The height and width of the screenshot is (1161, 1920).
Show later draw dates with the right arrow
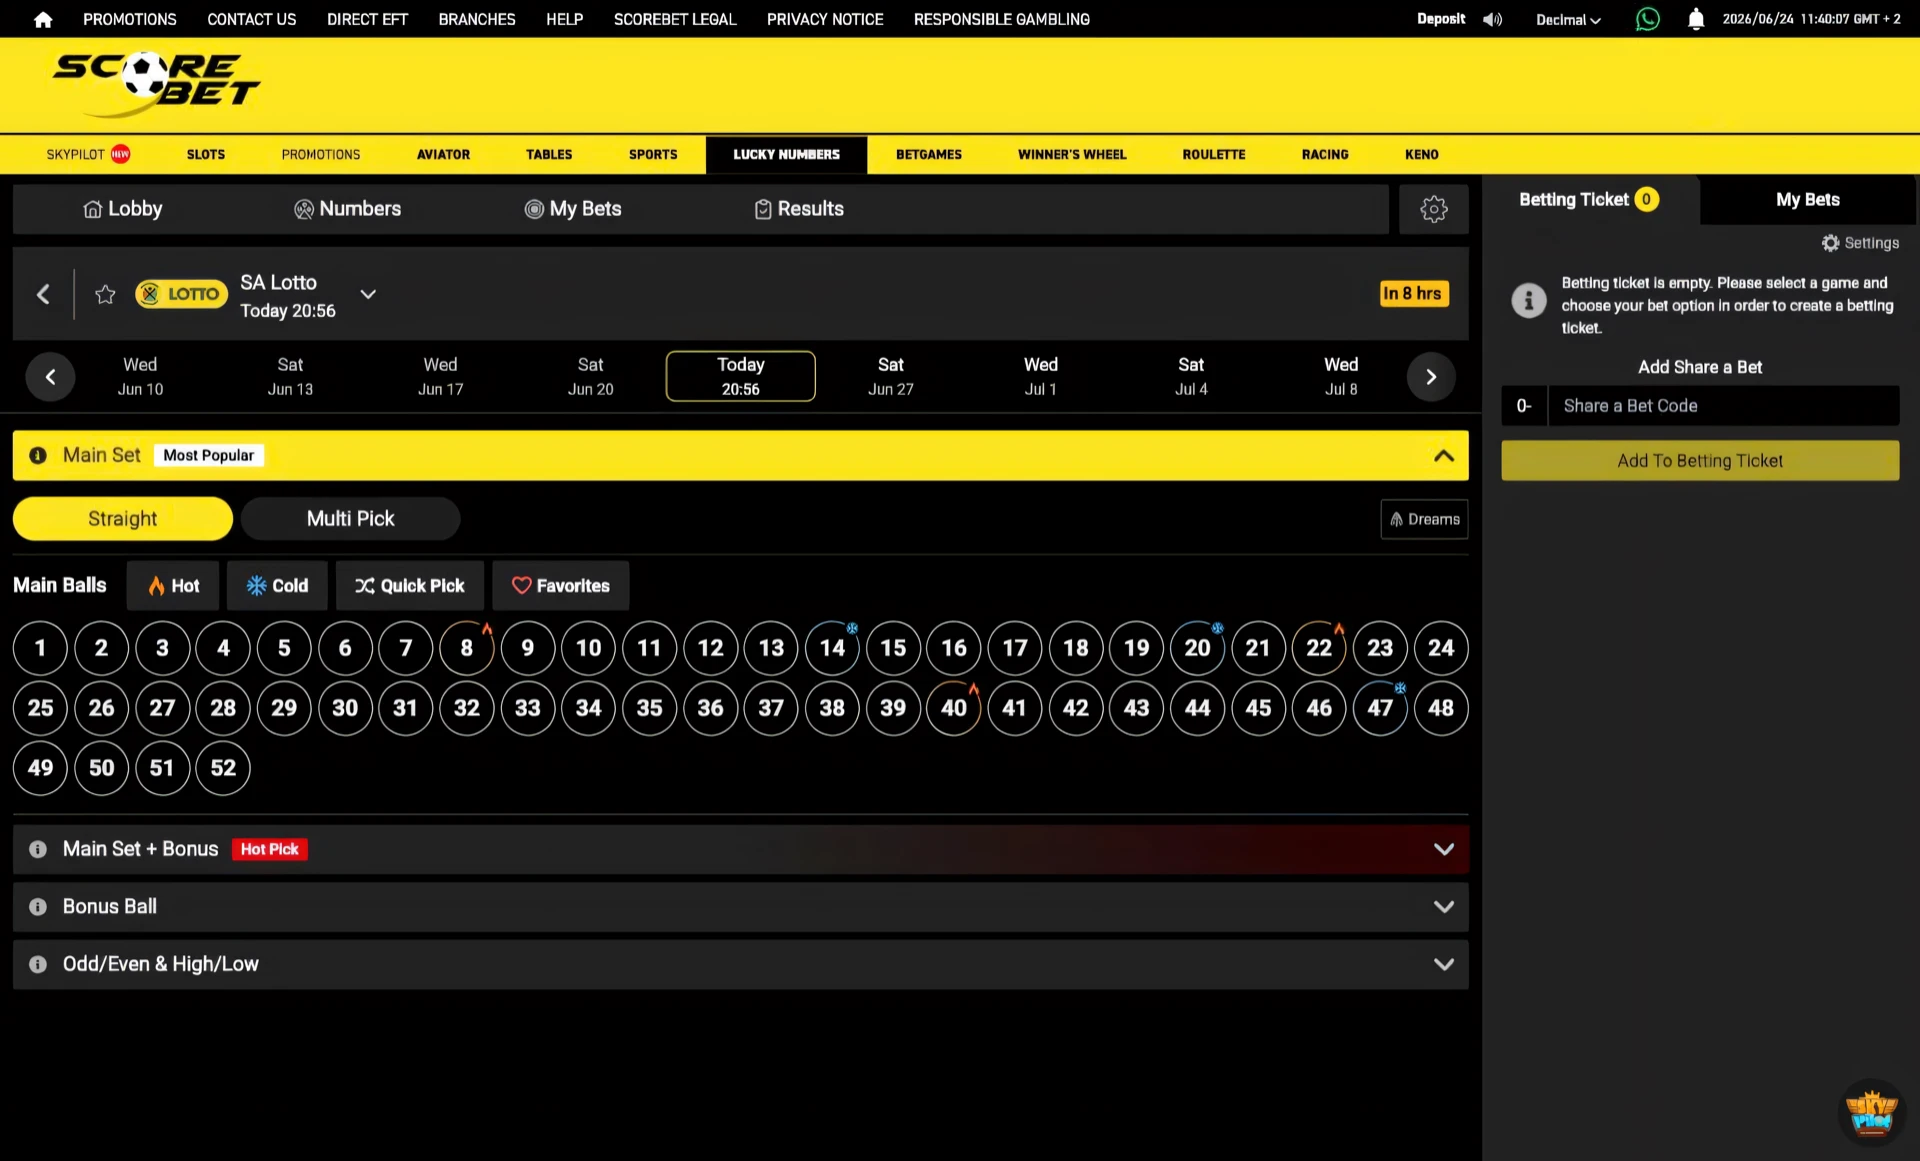tap(1431, 377)
